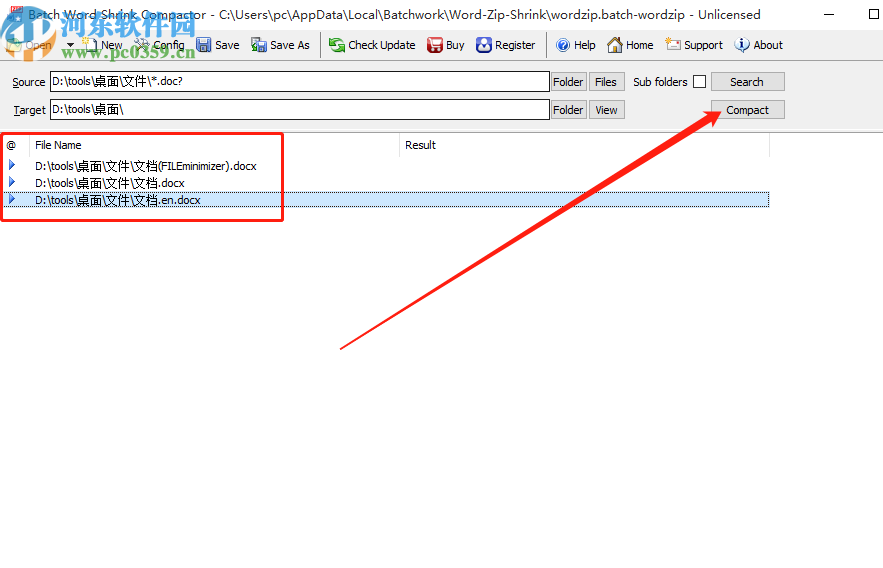
Task: Click the Result column header
Action: [584, 145]
